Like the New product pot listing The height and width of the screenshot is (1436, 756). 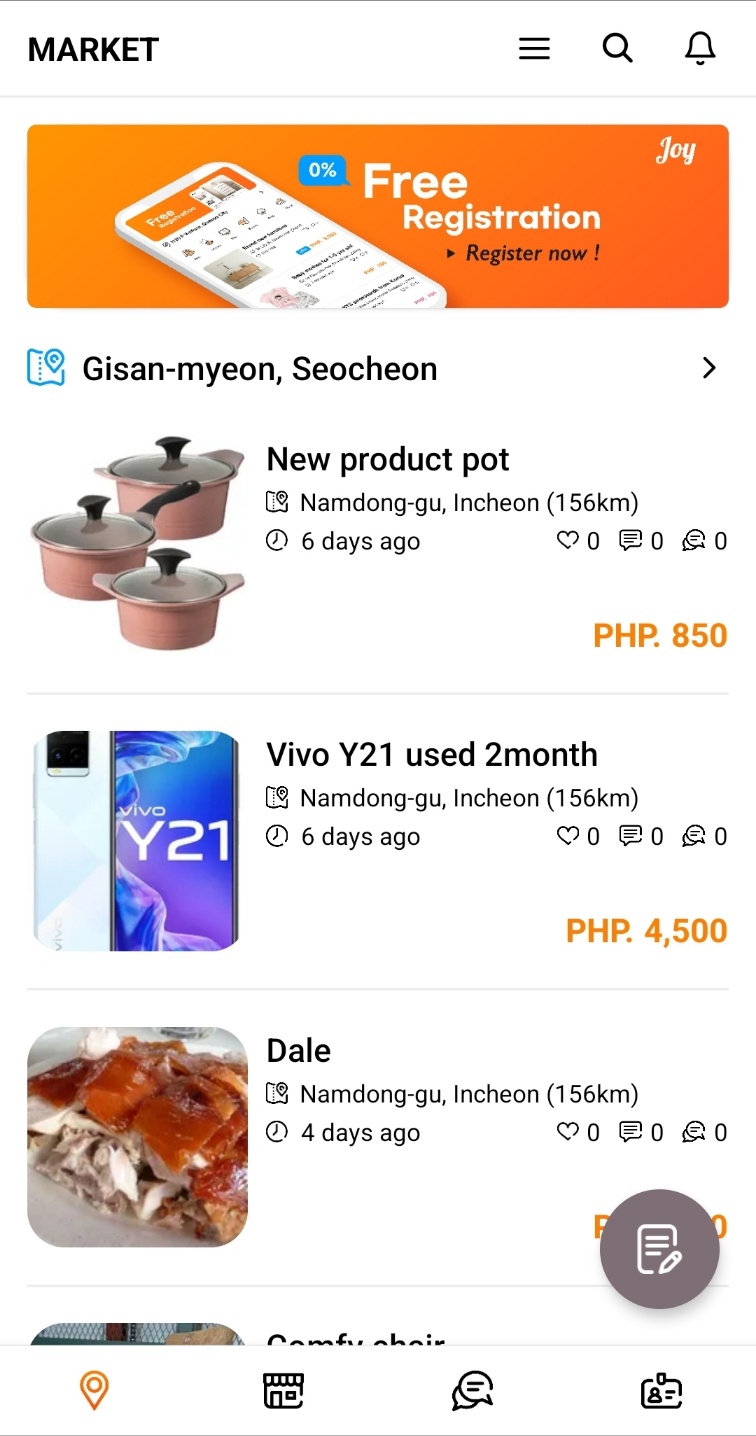tap(568, 541)
